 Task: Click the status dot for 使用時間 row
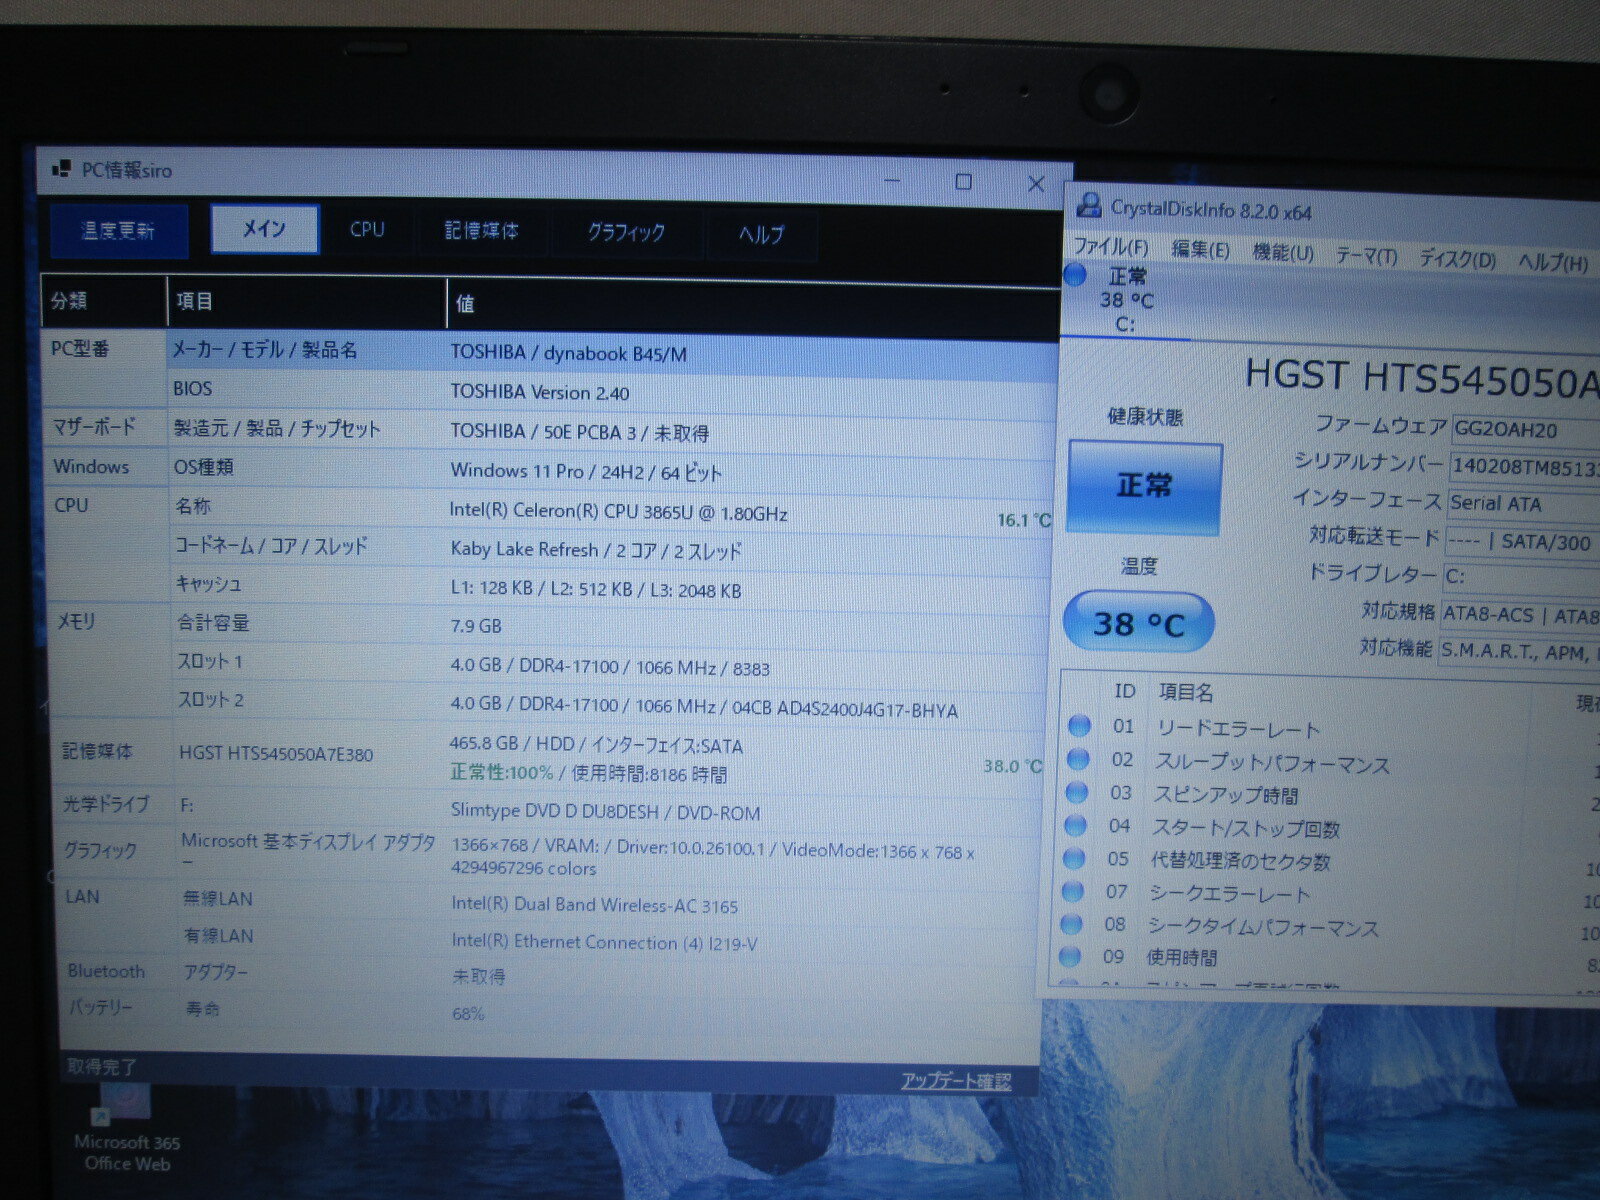point(1070,956)
